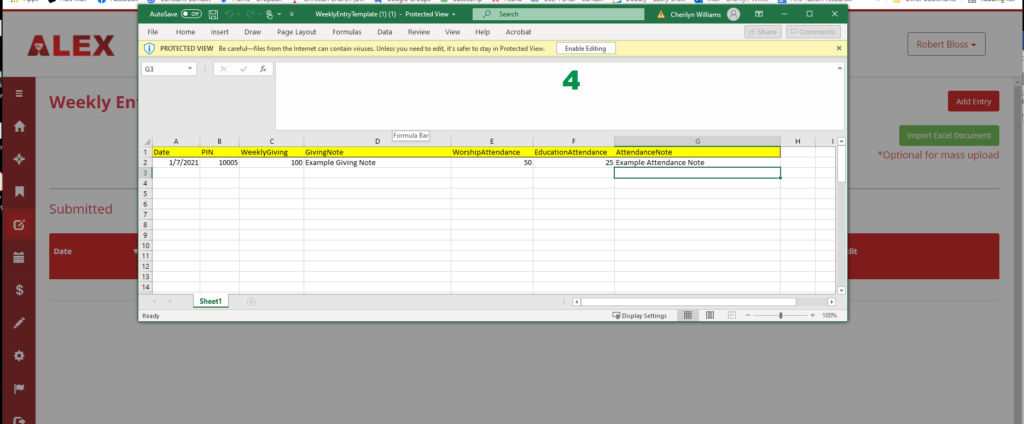This screenshot has height=424, width=1024.
Task: Click the Comments button in Excel
Action: tap(812, 32)
